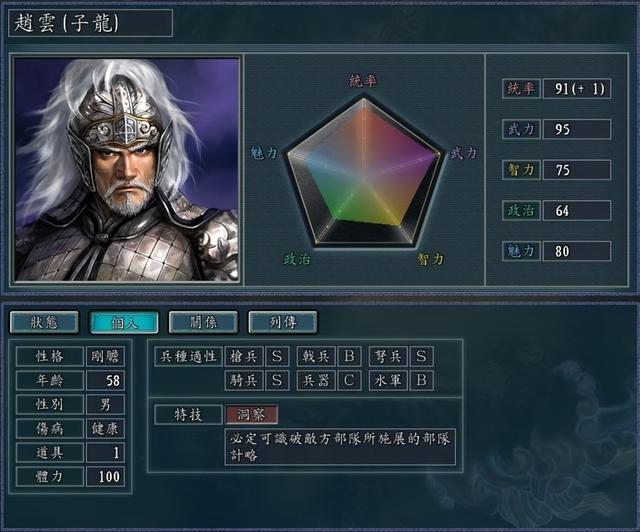Click the 槍兵 S aptitude grade
The height and width of the screenshot is (532, 640).
point(277,356)
